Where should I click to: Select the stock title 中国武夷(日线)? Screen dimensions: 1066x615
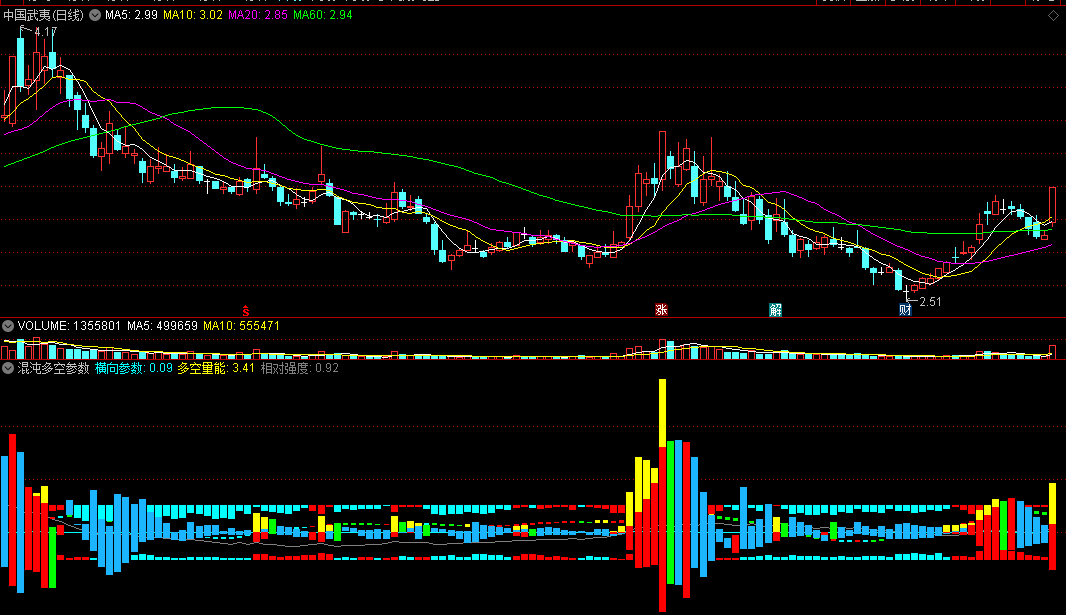(x=44, y=15)
